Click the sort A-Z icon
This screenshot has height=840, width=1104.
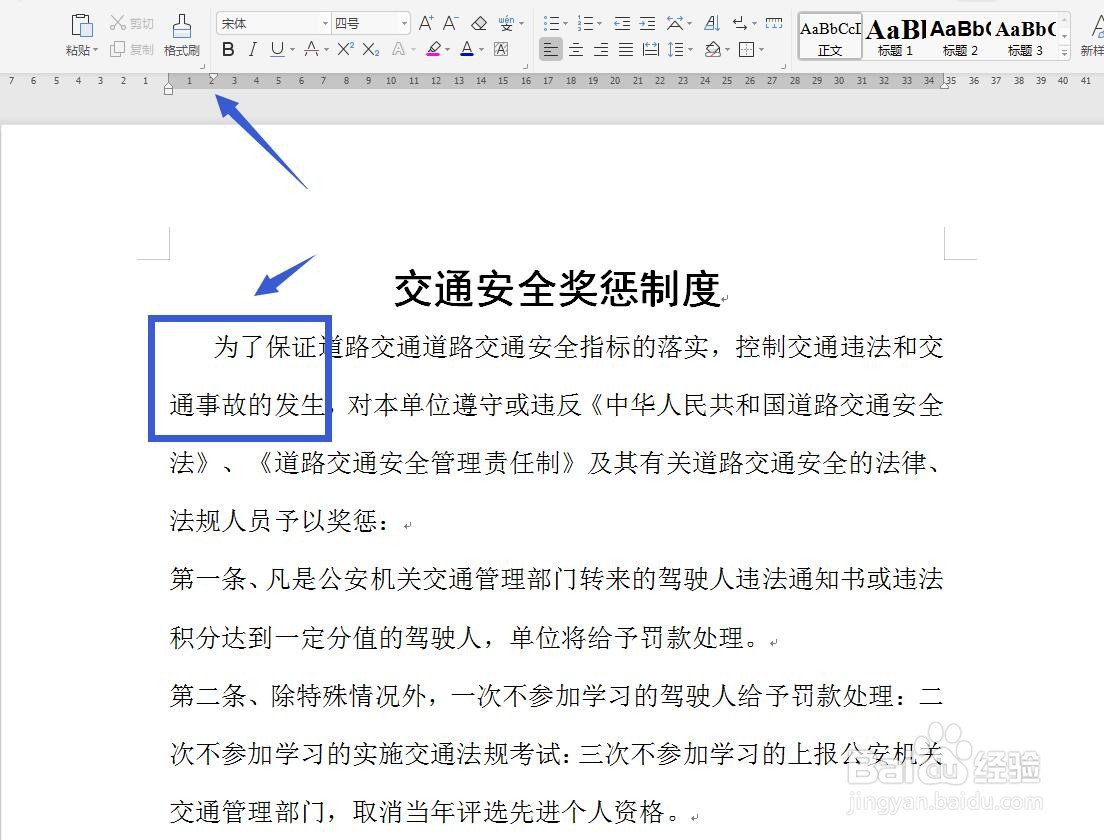pyautogui.click(x=712, y=24)
